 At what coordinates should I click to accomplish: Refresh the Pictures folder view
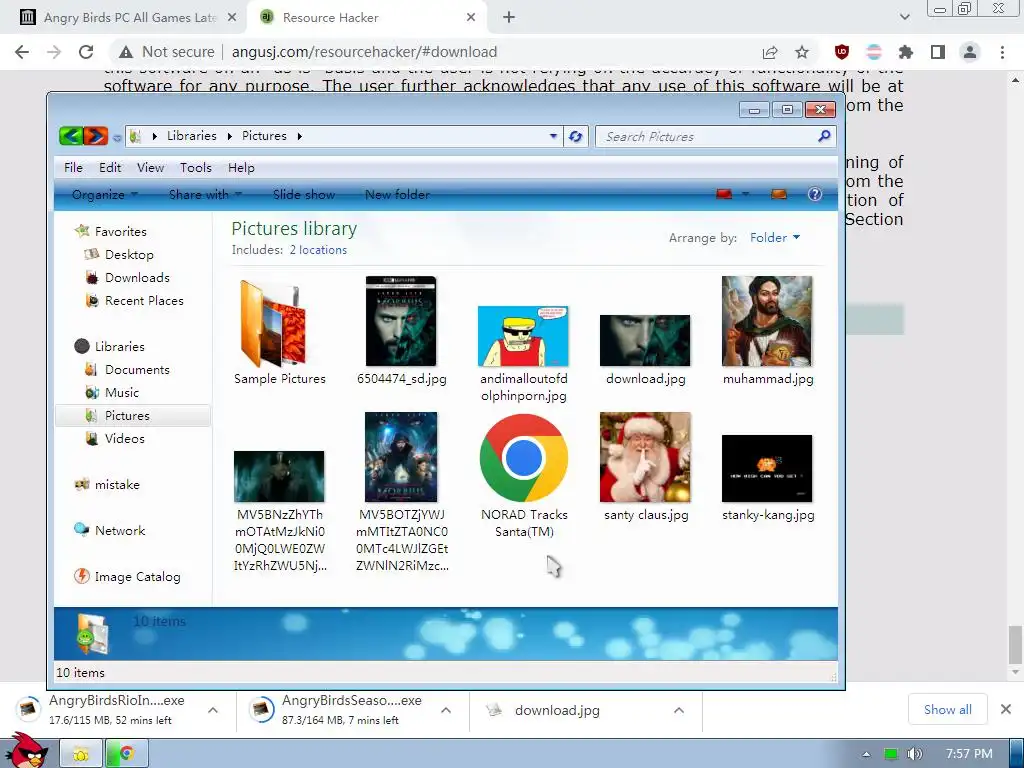click(x=575, y=136)
